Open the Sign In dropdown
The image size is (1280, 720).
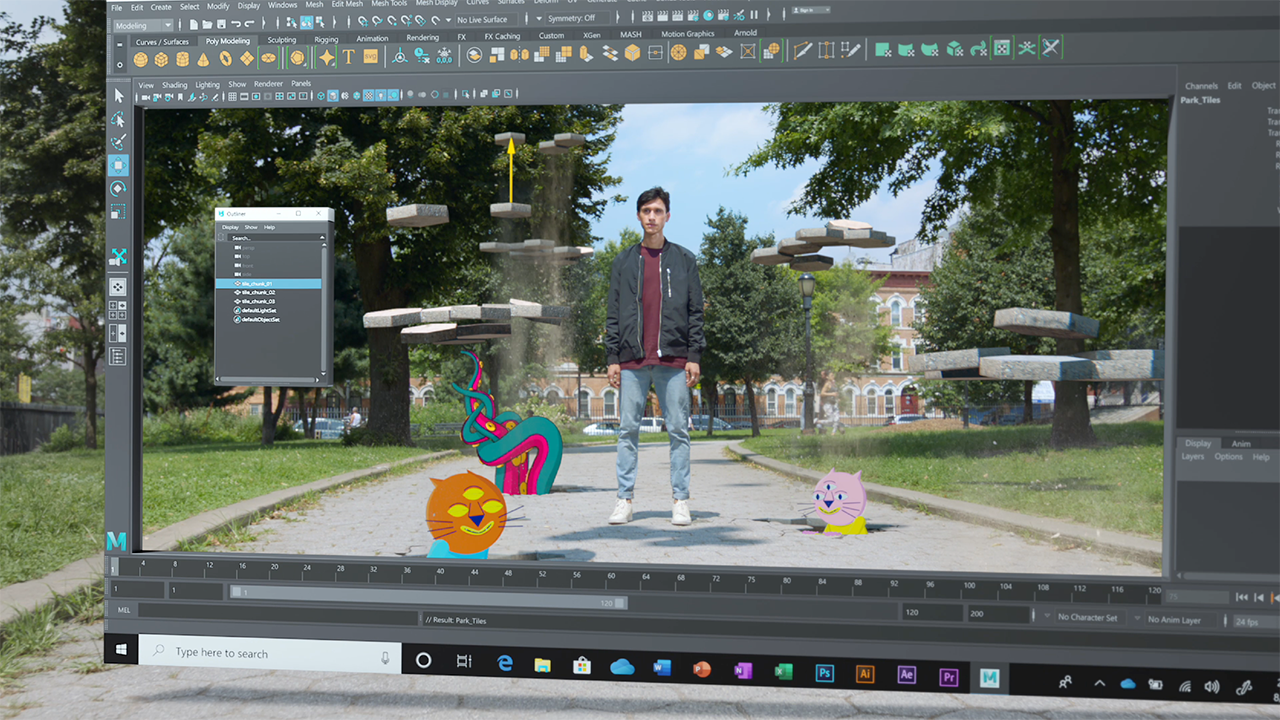(810, 10)
